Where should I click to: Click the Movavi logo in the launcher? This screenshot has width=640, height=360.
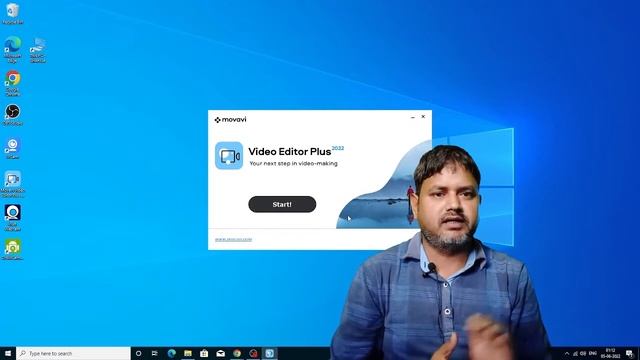coord(231,120)
